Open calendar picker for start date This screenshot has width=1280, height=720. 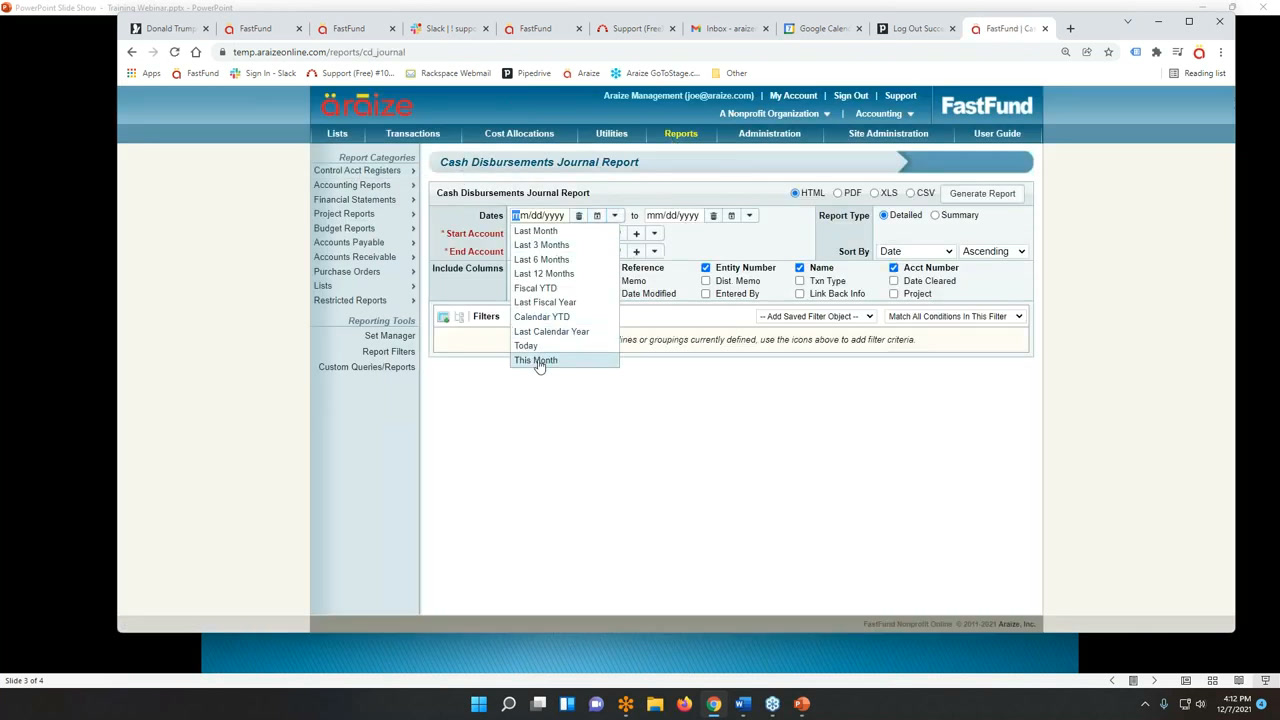tap(597, 216)
